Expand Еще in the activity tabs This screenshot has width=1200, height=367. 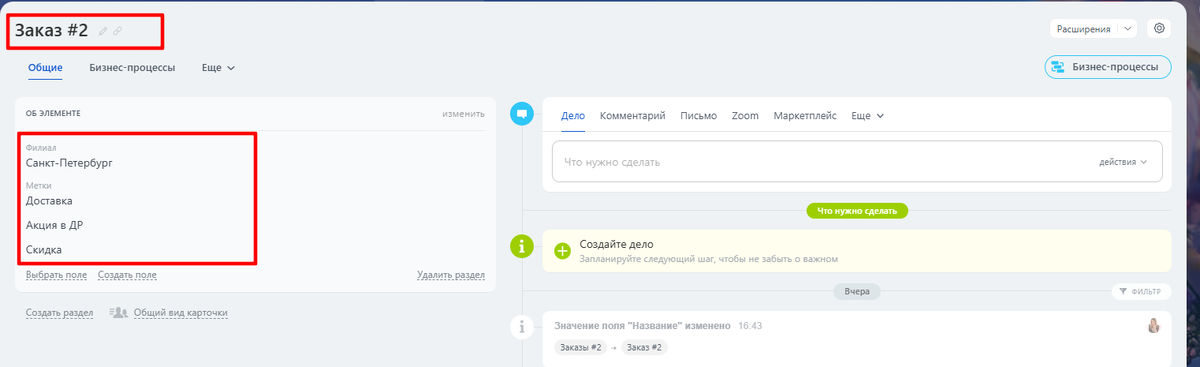(868, 116)
